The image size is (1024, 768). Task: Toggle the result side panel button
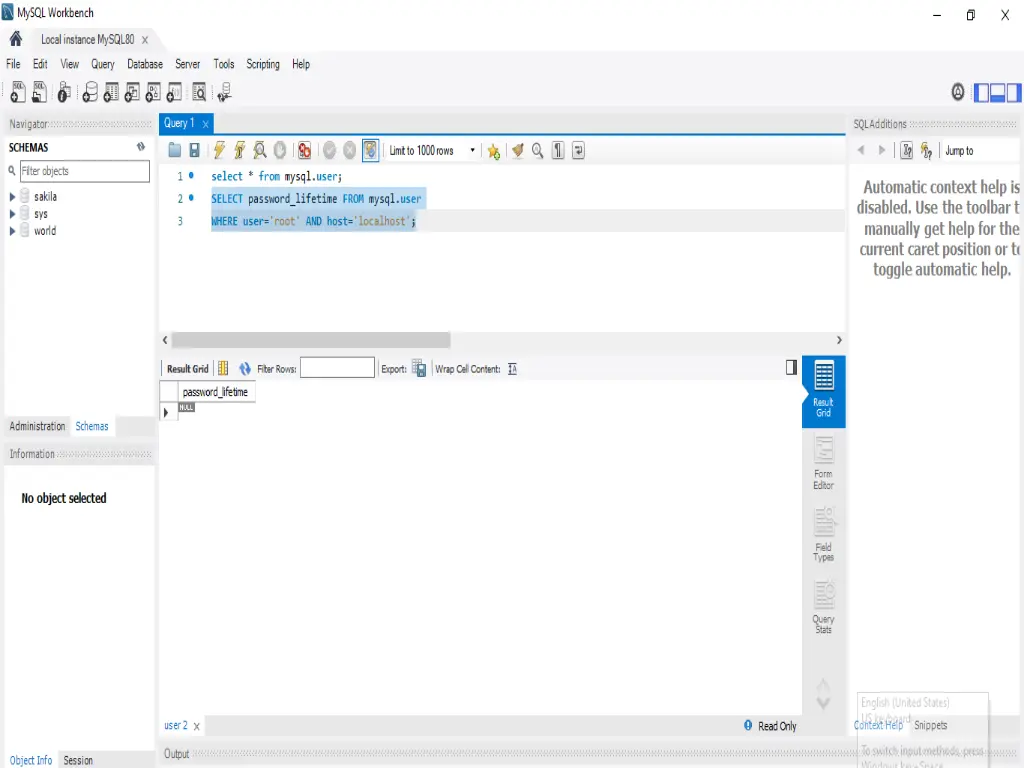(x=791, y=368)
